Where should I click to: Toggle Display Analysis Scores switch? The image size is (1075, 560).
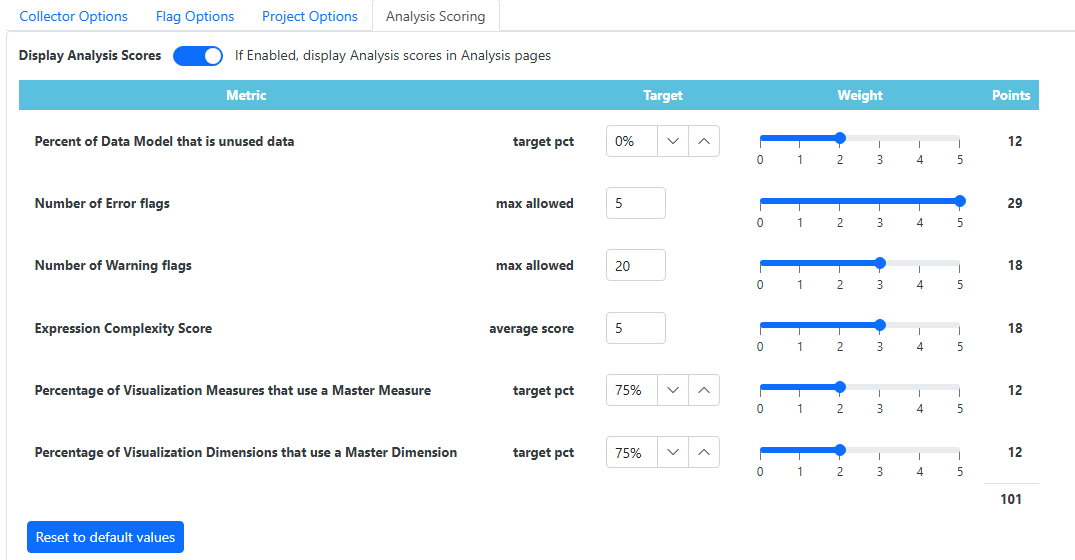(198, 56)
